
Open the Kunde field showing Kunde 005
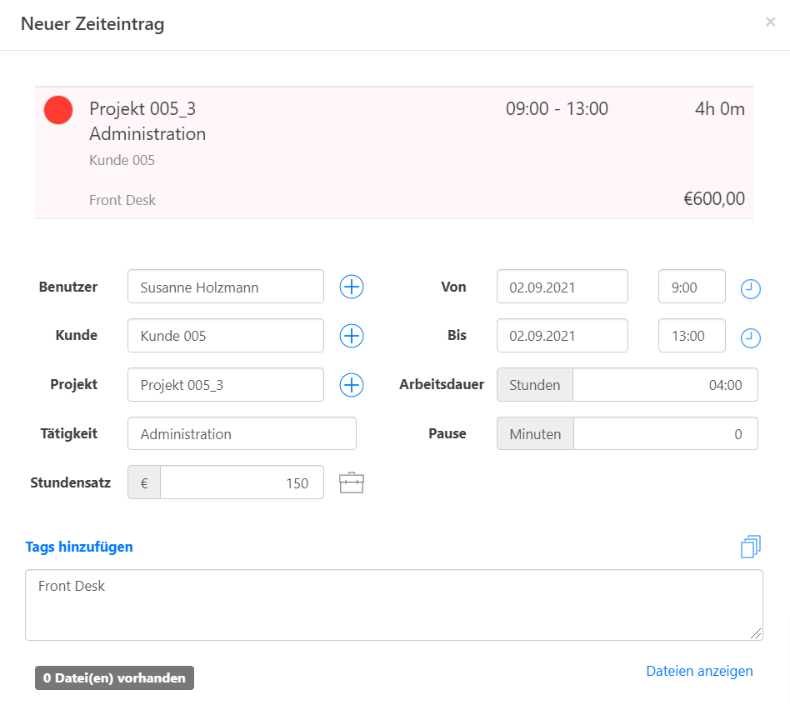(226, 336)
